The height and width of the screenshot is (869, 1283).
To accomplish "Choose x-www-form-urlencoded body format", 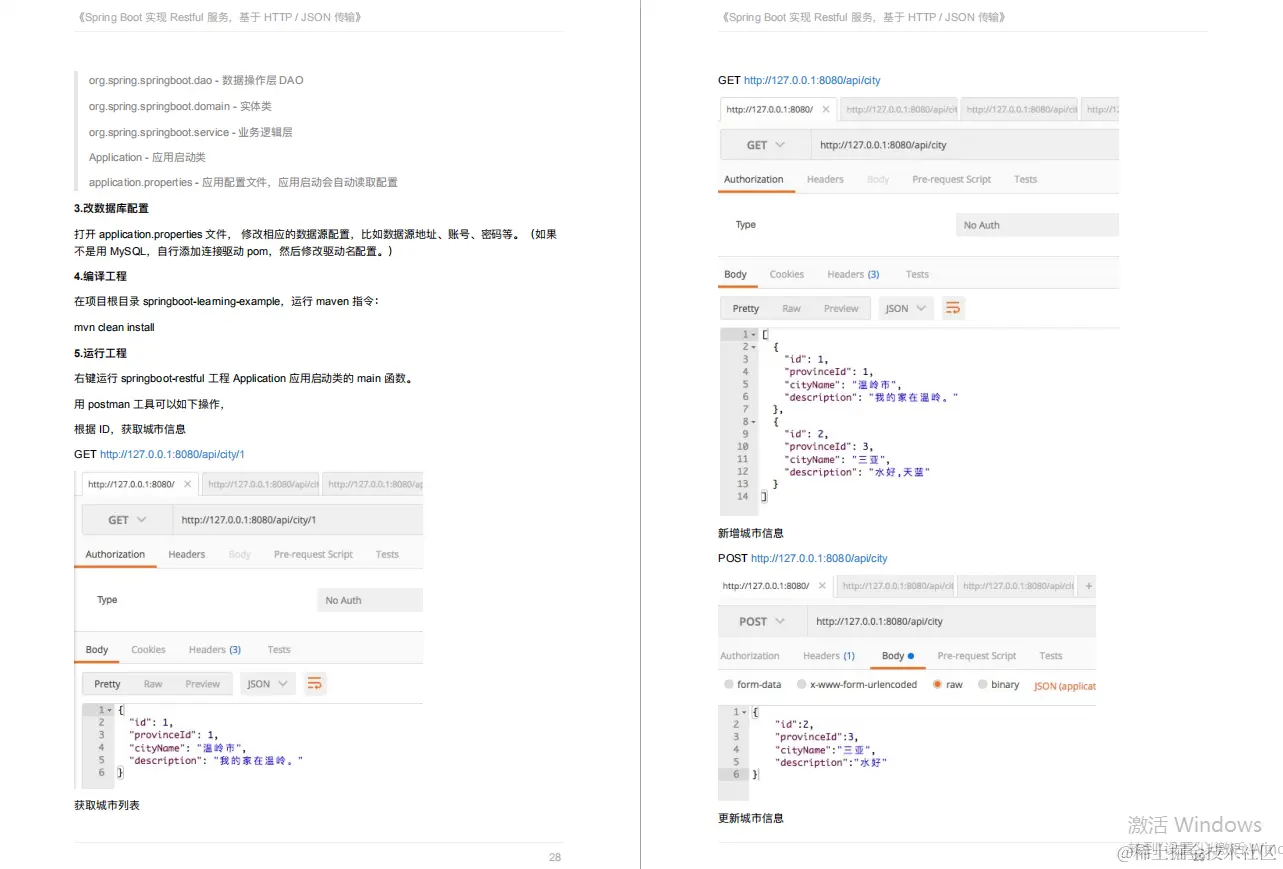I will coord(800,684).
